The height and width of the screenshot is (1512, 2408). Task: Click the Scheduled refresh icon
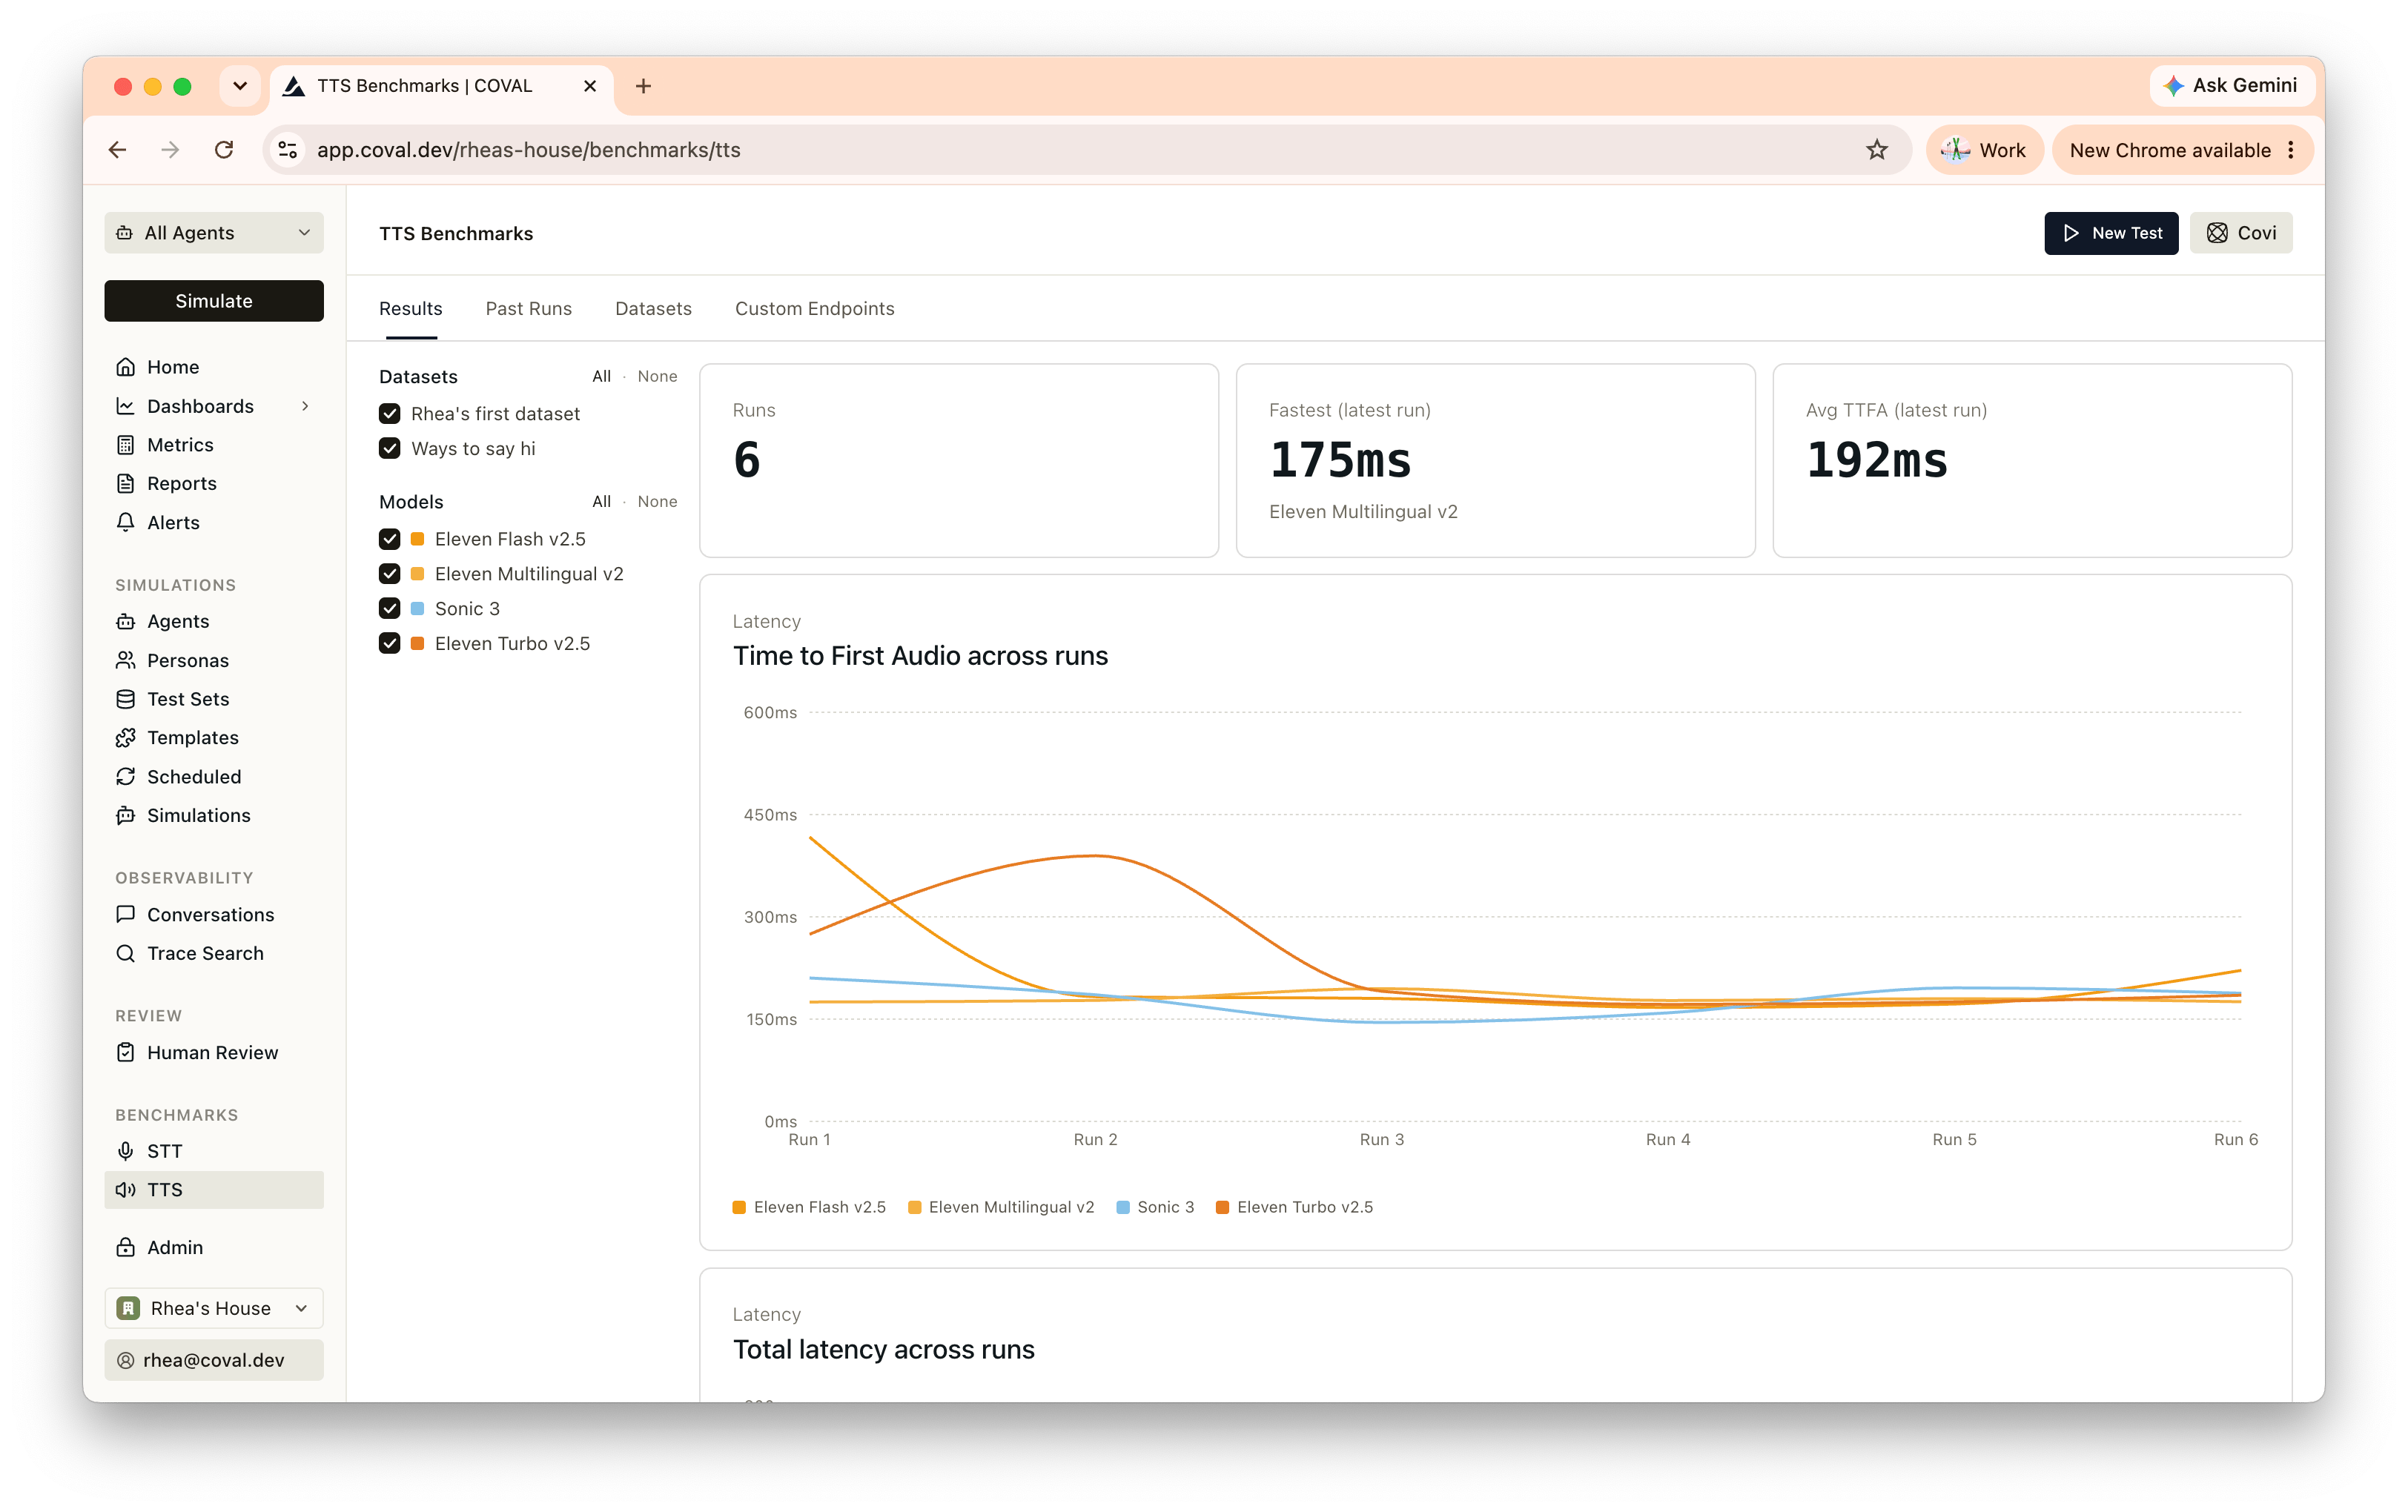tap(125, 777)
